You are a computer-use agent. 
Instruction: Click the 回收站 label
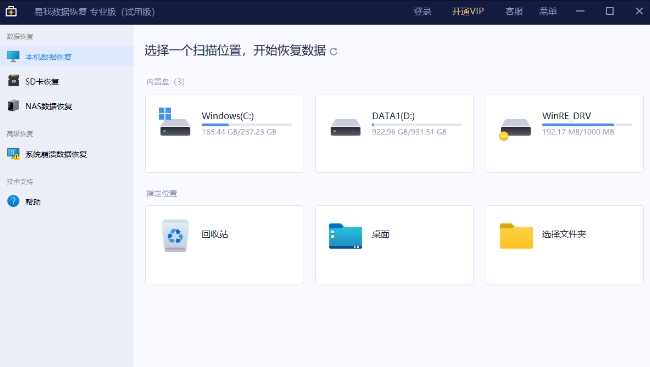click(215, 234)
